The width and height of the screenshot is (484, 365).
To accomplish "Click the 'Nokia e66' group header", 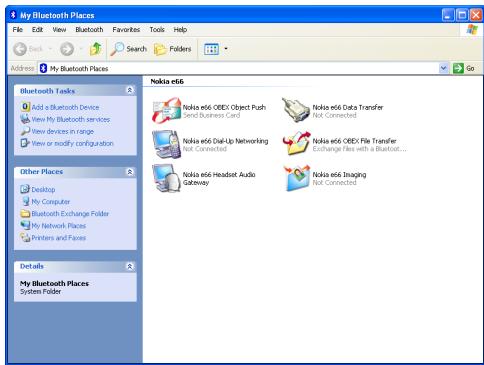I will coord(167,81).
